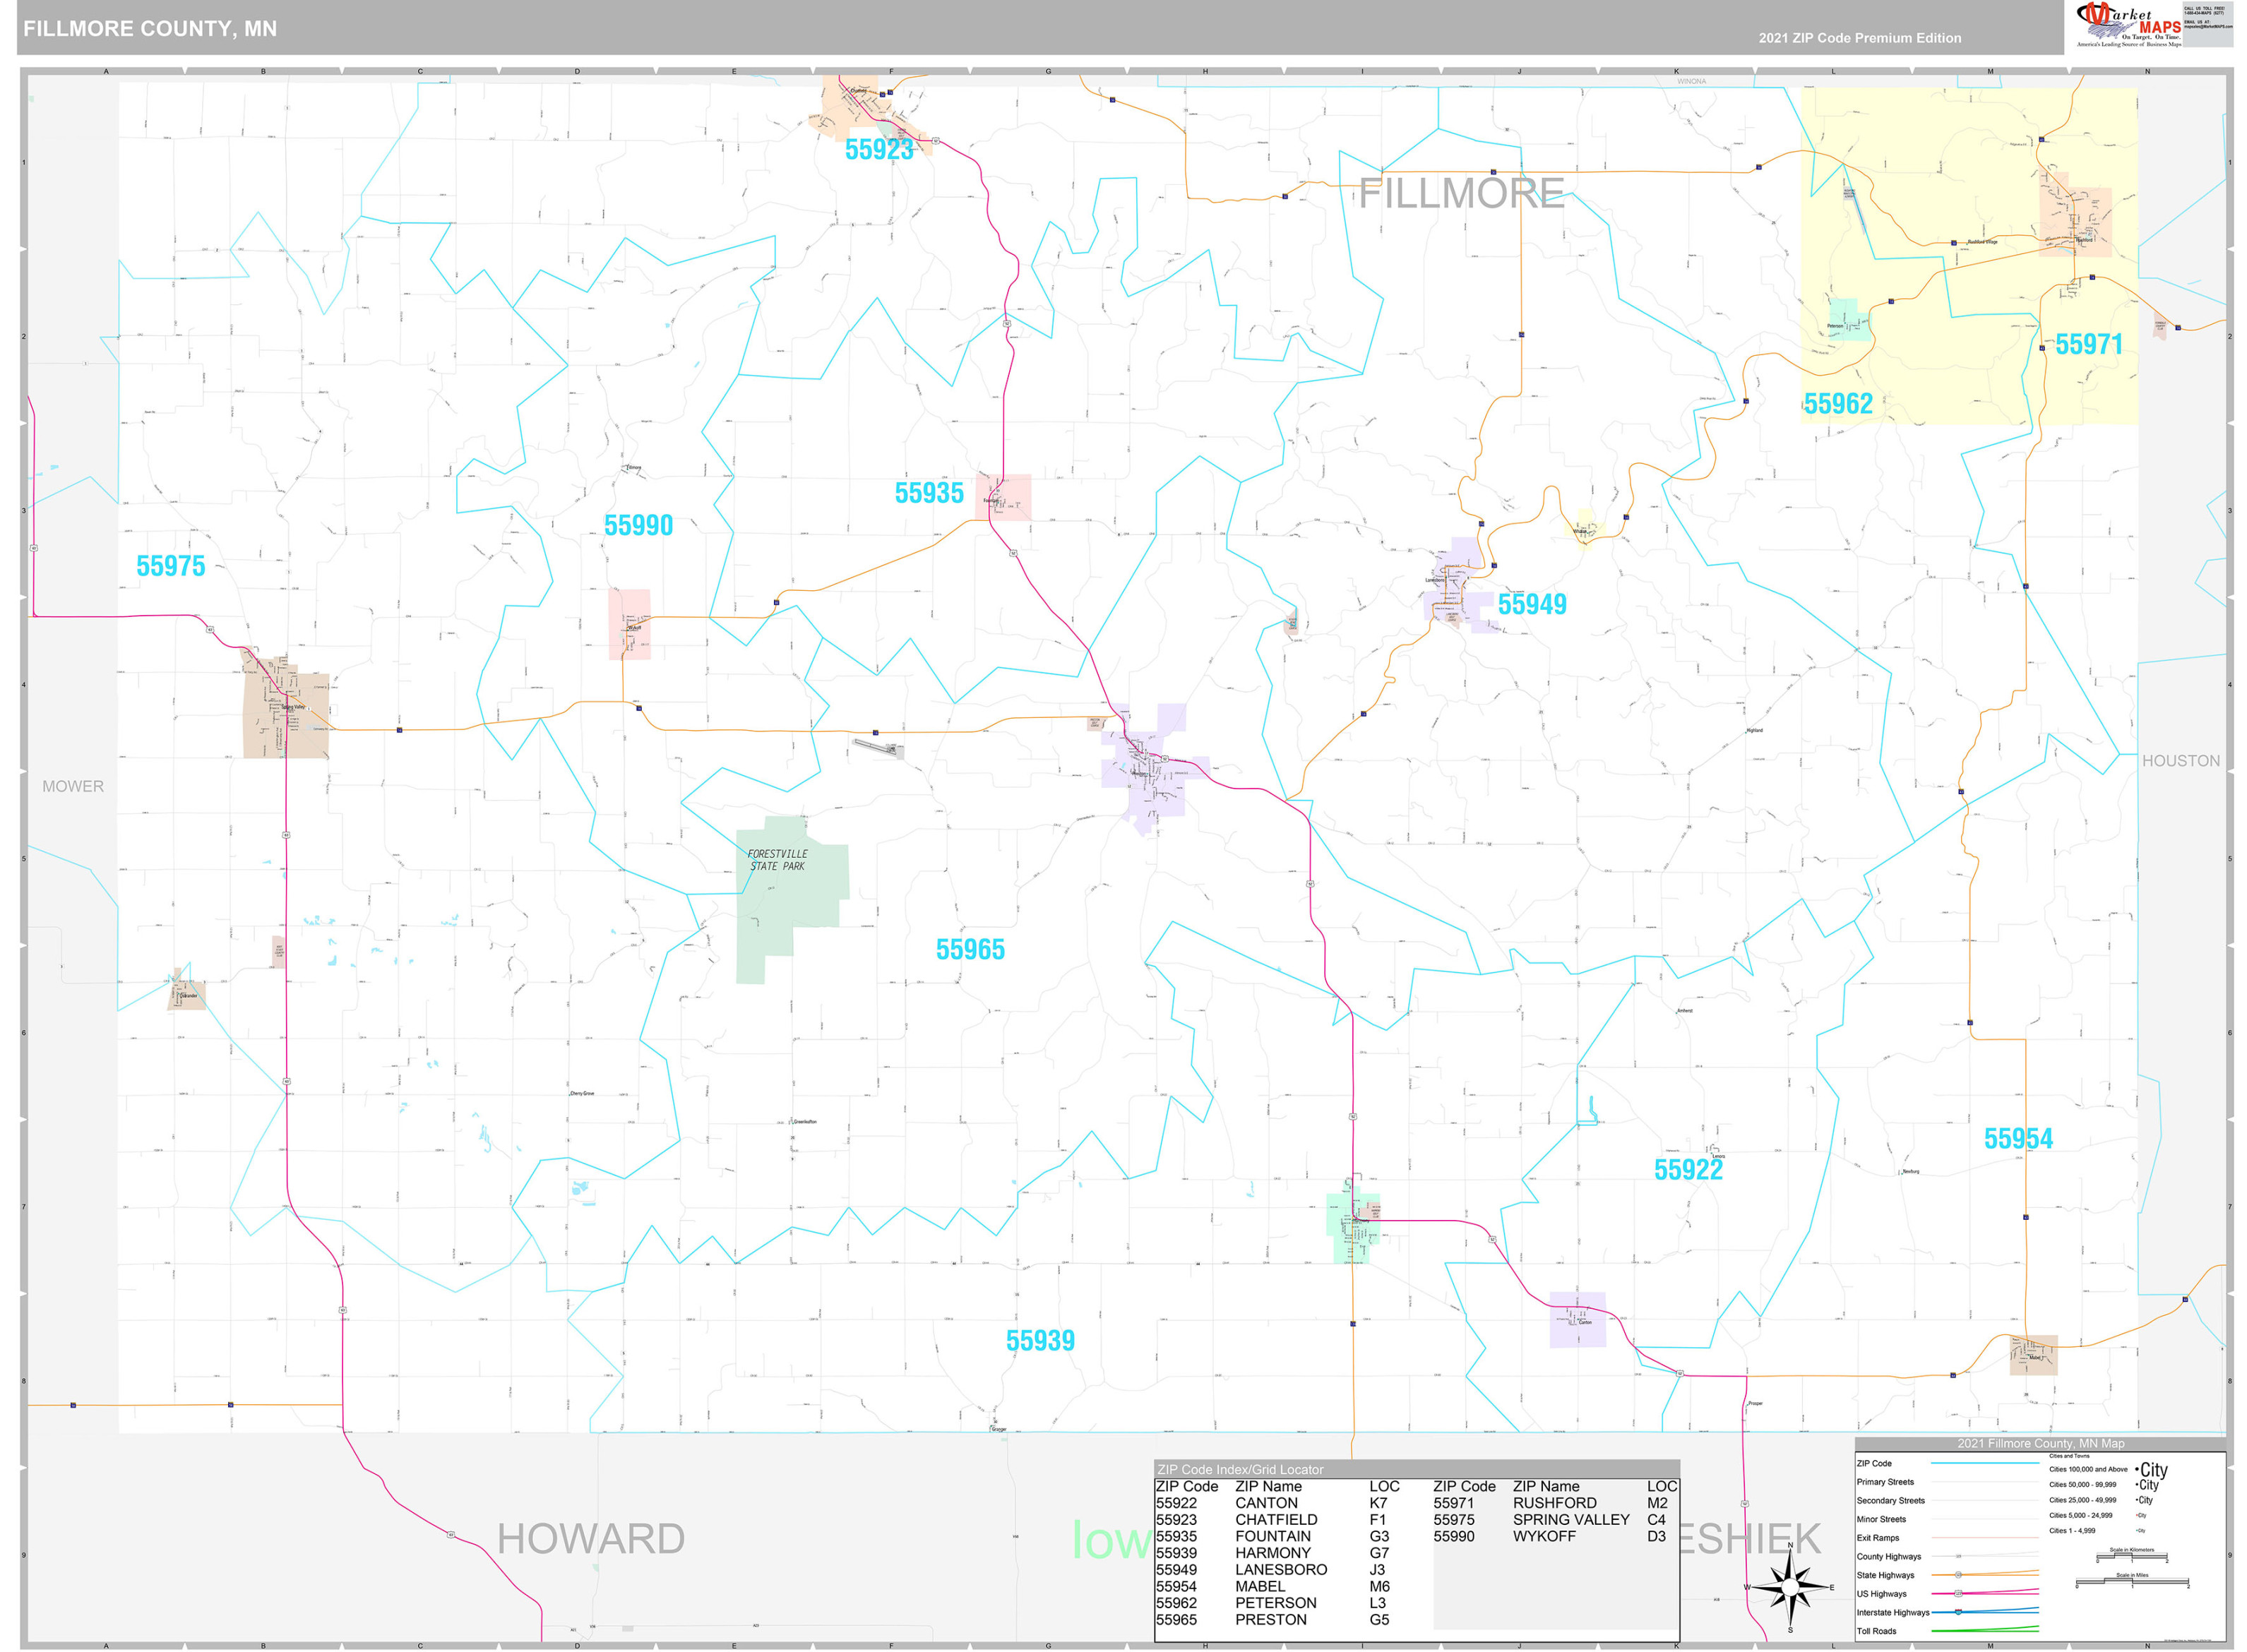
Task: Click the 55975 Spring Valley ZIP label
Action: 171,566
